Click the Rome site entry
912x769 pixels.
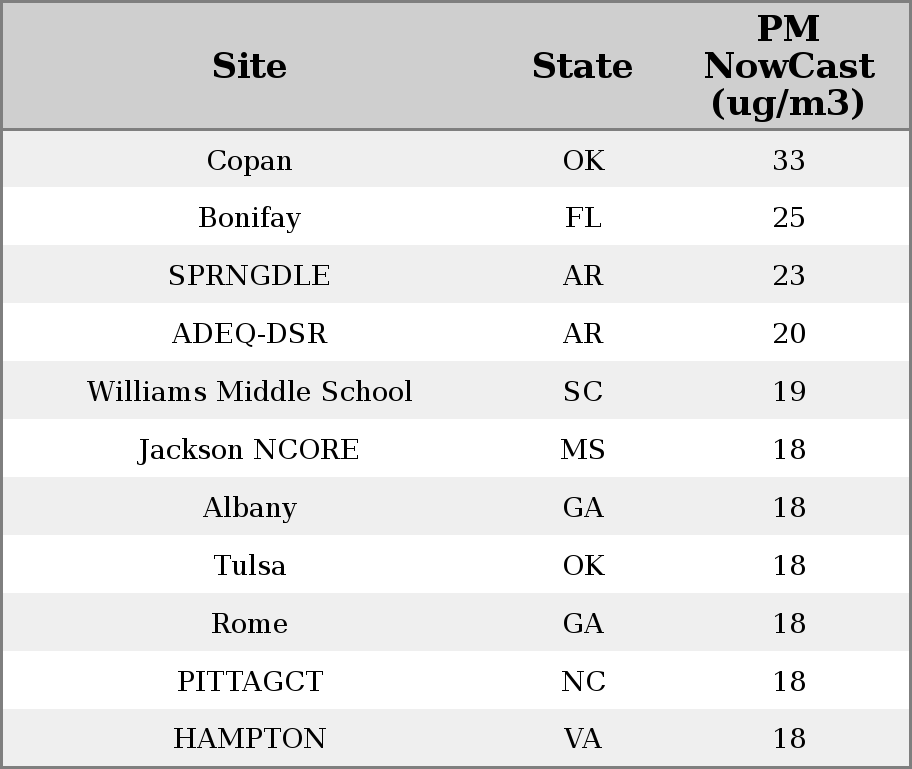(x=249, y=624)
